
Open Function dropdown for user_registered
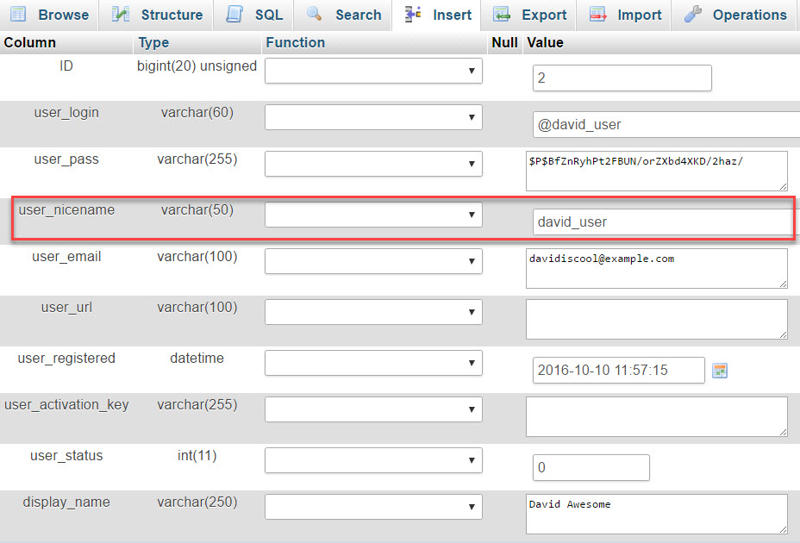coord(373,363)
